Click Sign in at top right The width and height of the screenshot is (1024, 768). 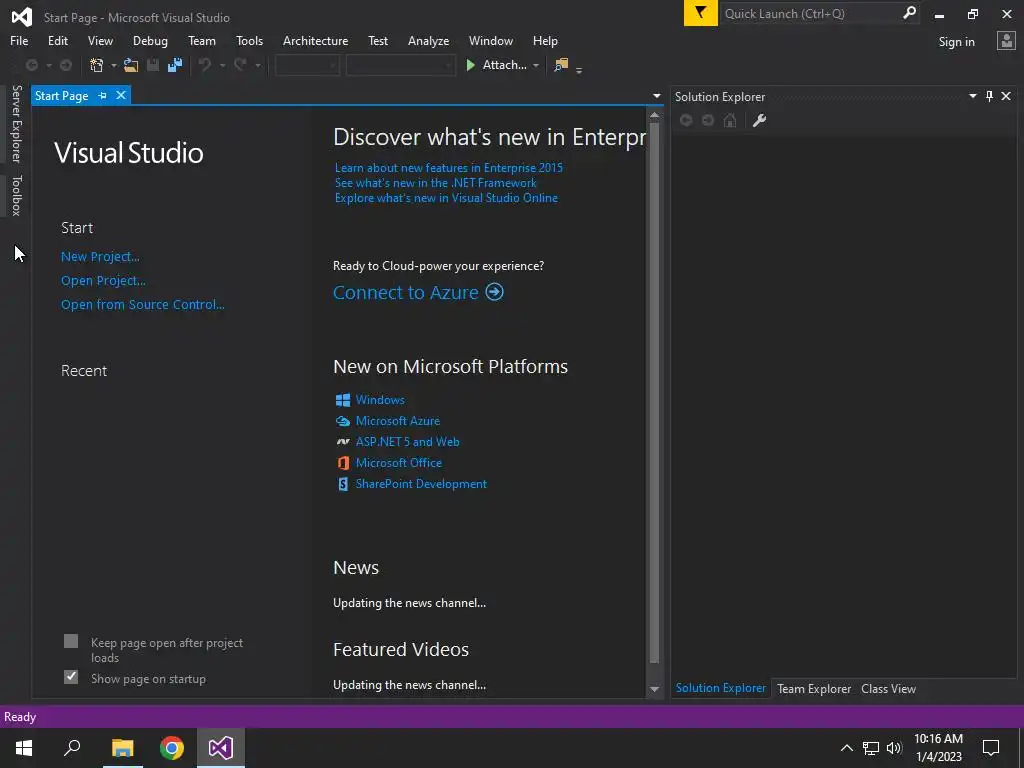coord(957,42)
